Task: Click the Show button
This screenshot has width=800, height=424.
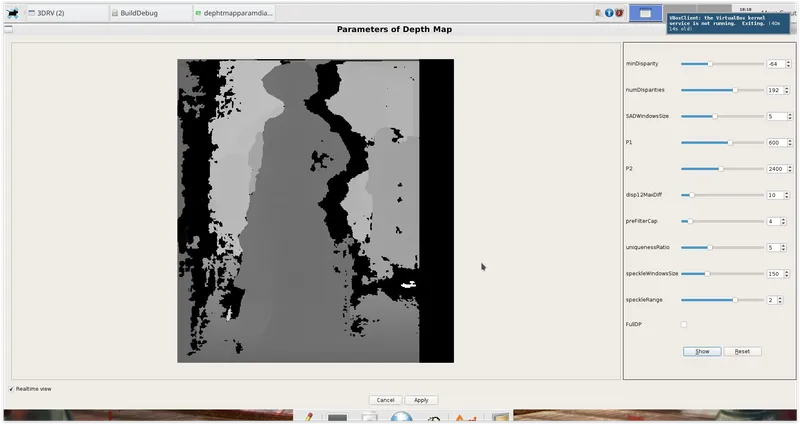Action: 702,352
